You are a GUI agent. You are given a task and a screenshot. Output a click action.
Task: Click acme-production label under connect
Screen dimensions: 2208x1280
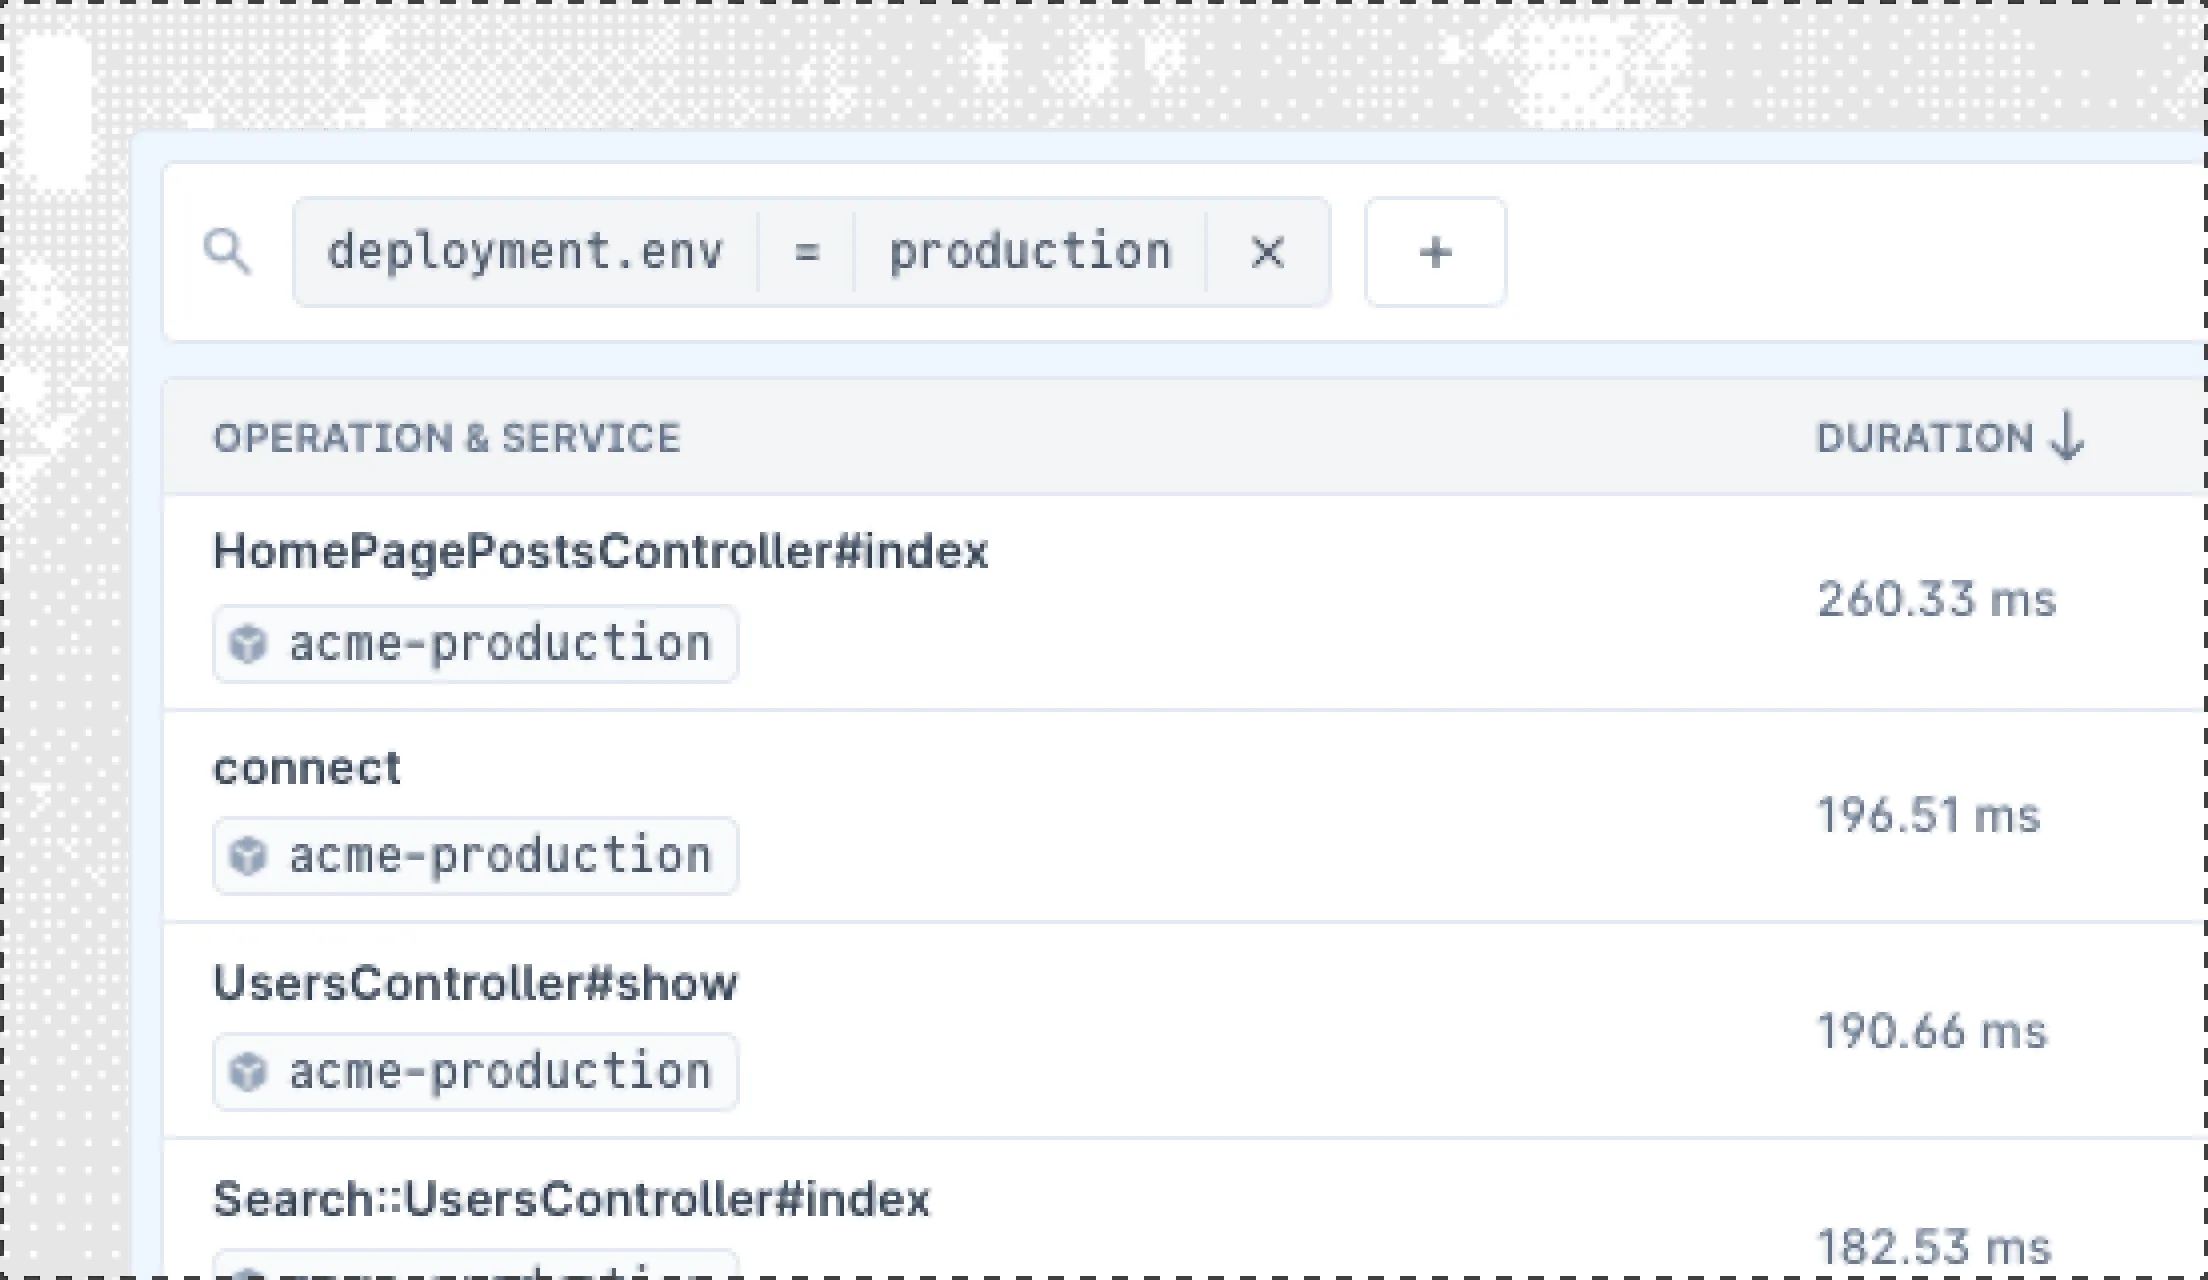[500, 856]
